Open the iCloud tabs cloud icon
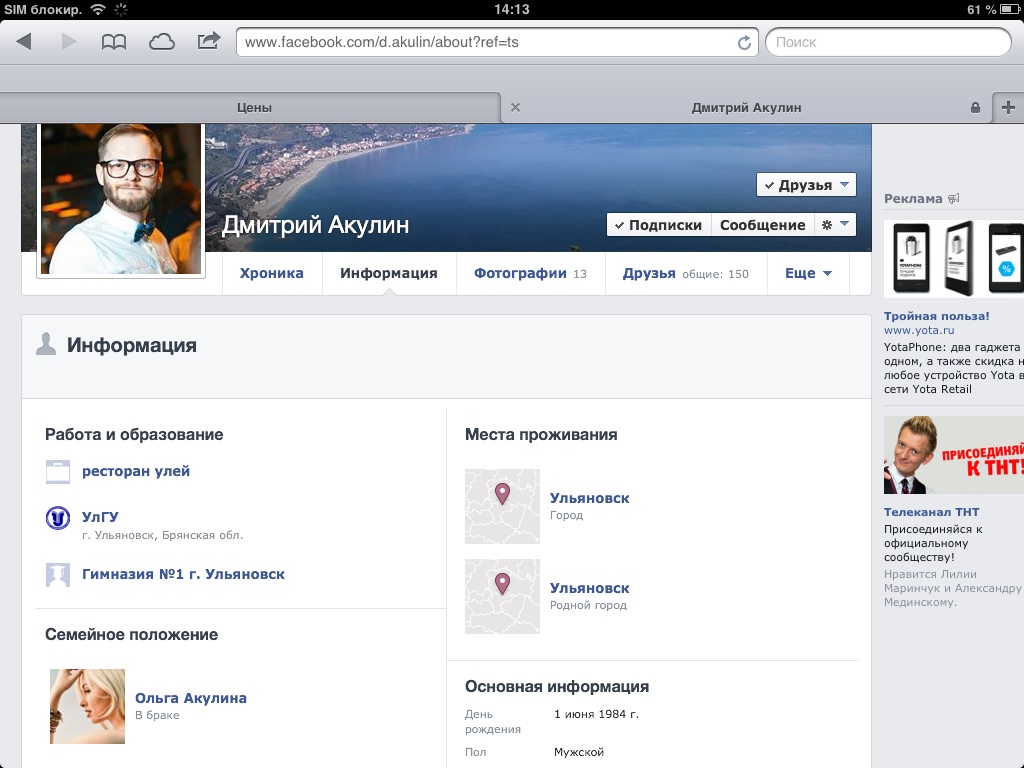Image resolution: width=1024 pixels, height=768 pixels. coord(161,42)
